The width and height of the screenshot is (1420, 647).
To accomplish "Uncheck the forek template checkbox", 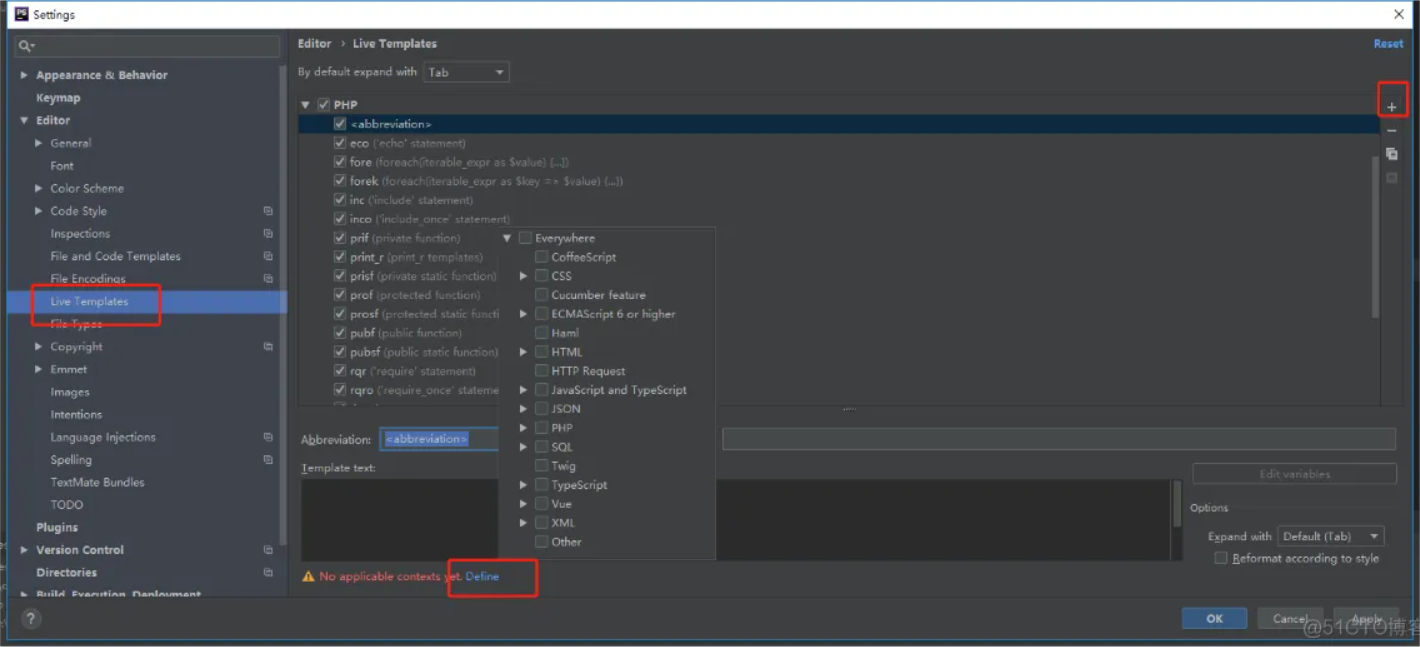I will [340, 181].
